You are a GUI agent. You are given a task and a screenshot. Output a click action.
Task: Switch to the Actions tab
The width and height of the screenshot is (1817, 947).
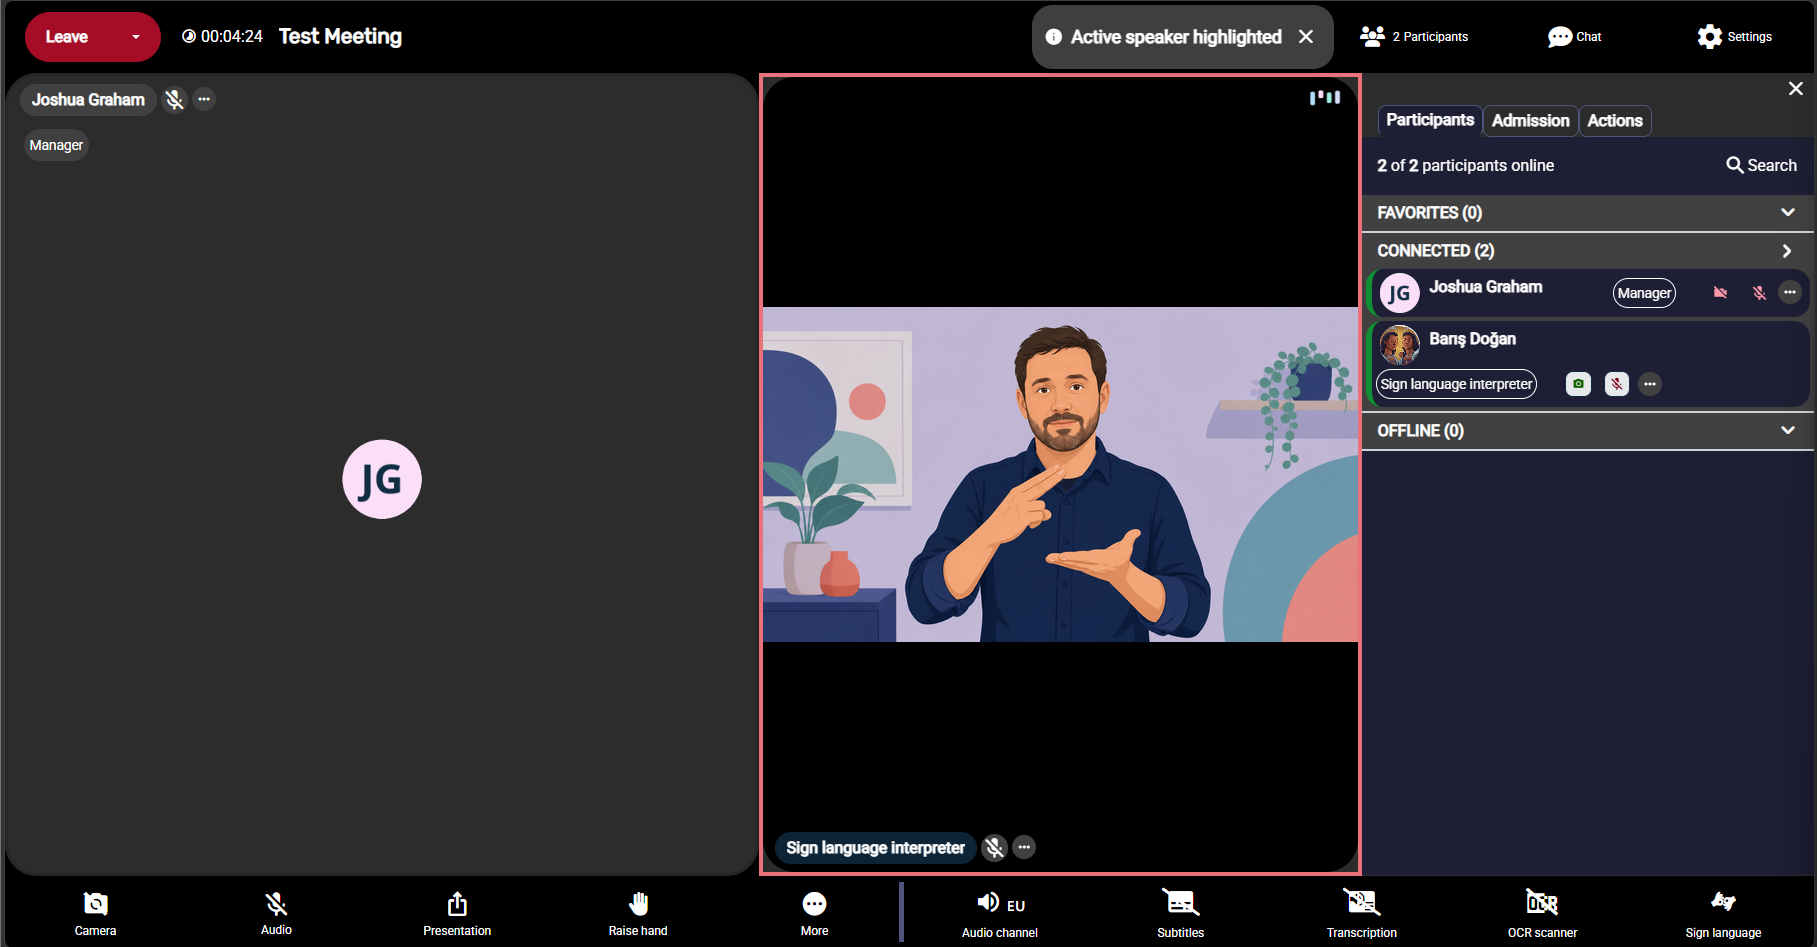tap(1615, 120)
